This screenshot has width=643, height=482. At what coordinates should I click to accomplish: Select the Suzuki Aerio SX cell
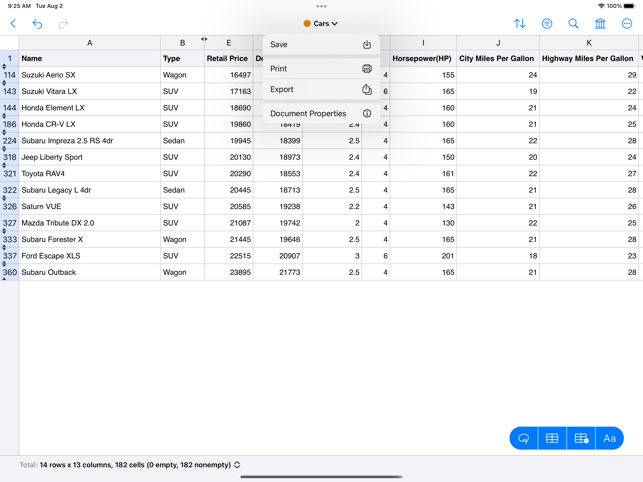pos(89,75)
